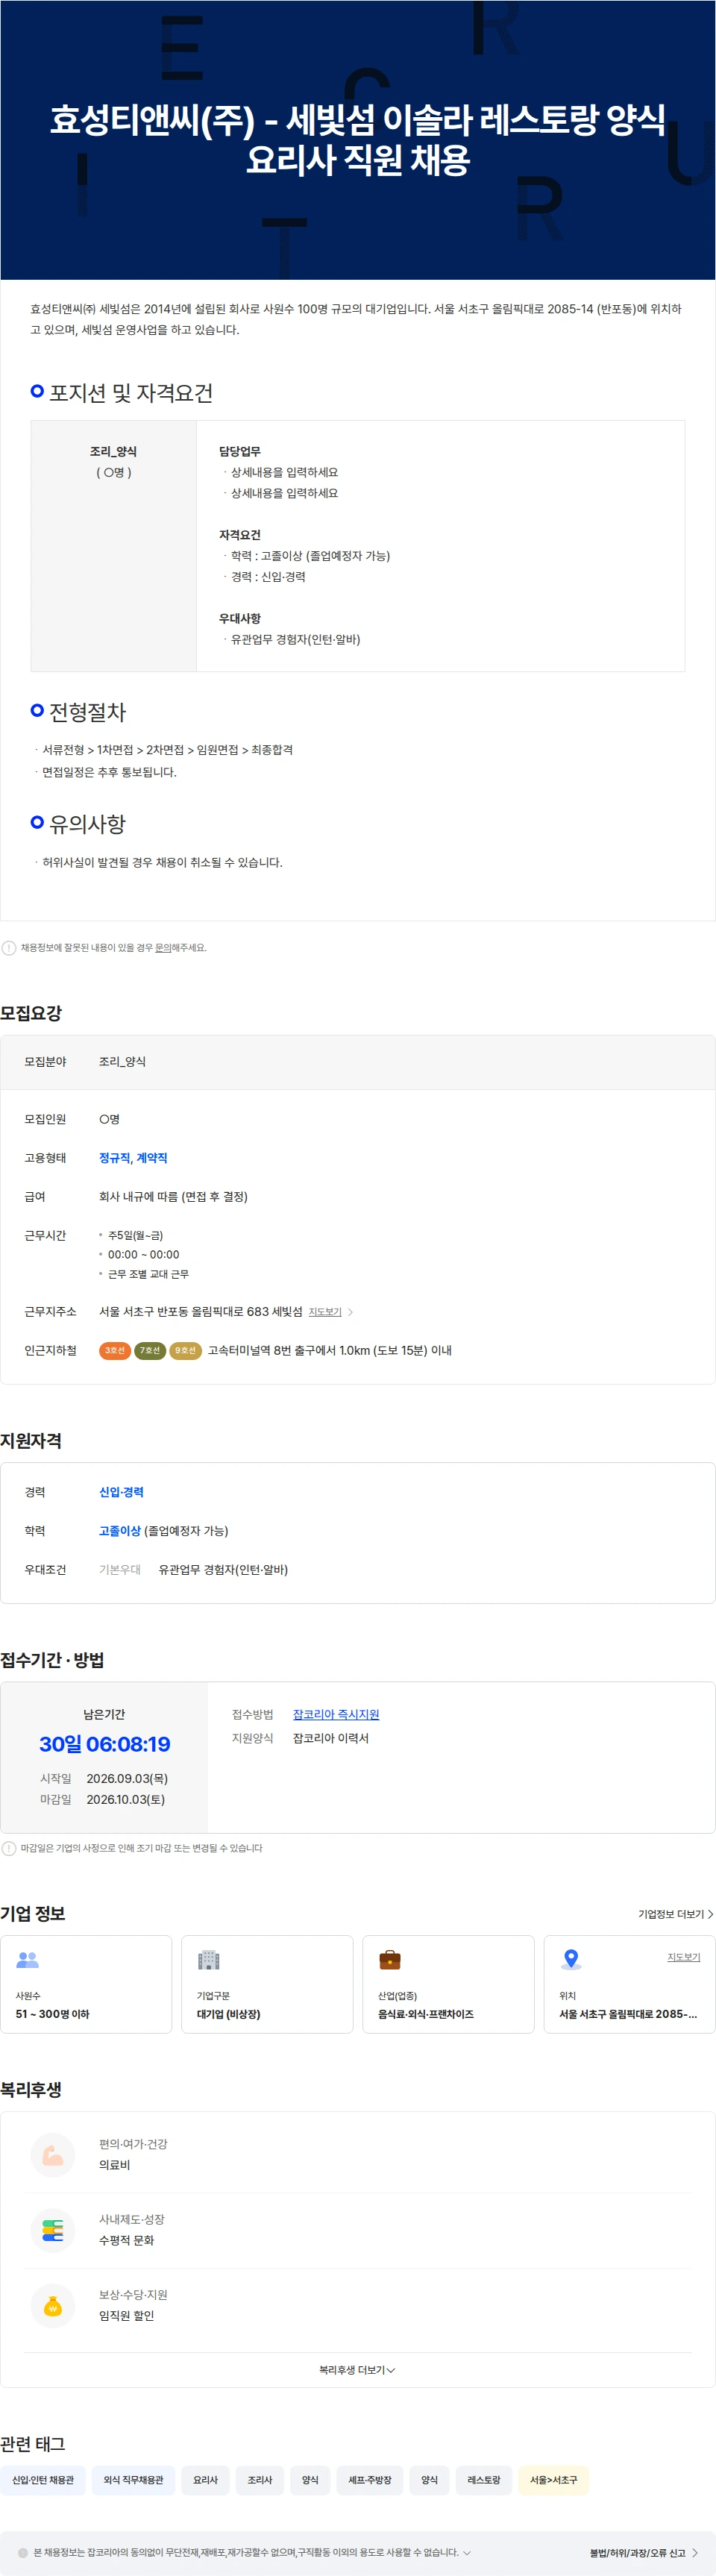Apply via 잡코리아 즉시지원 link
This screenshot has width=716, height=2576.
point(336,1714)
